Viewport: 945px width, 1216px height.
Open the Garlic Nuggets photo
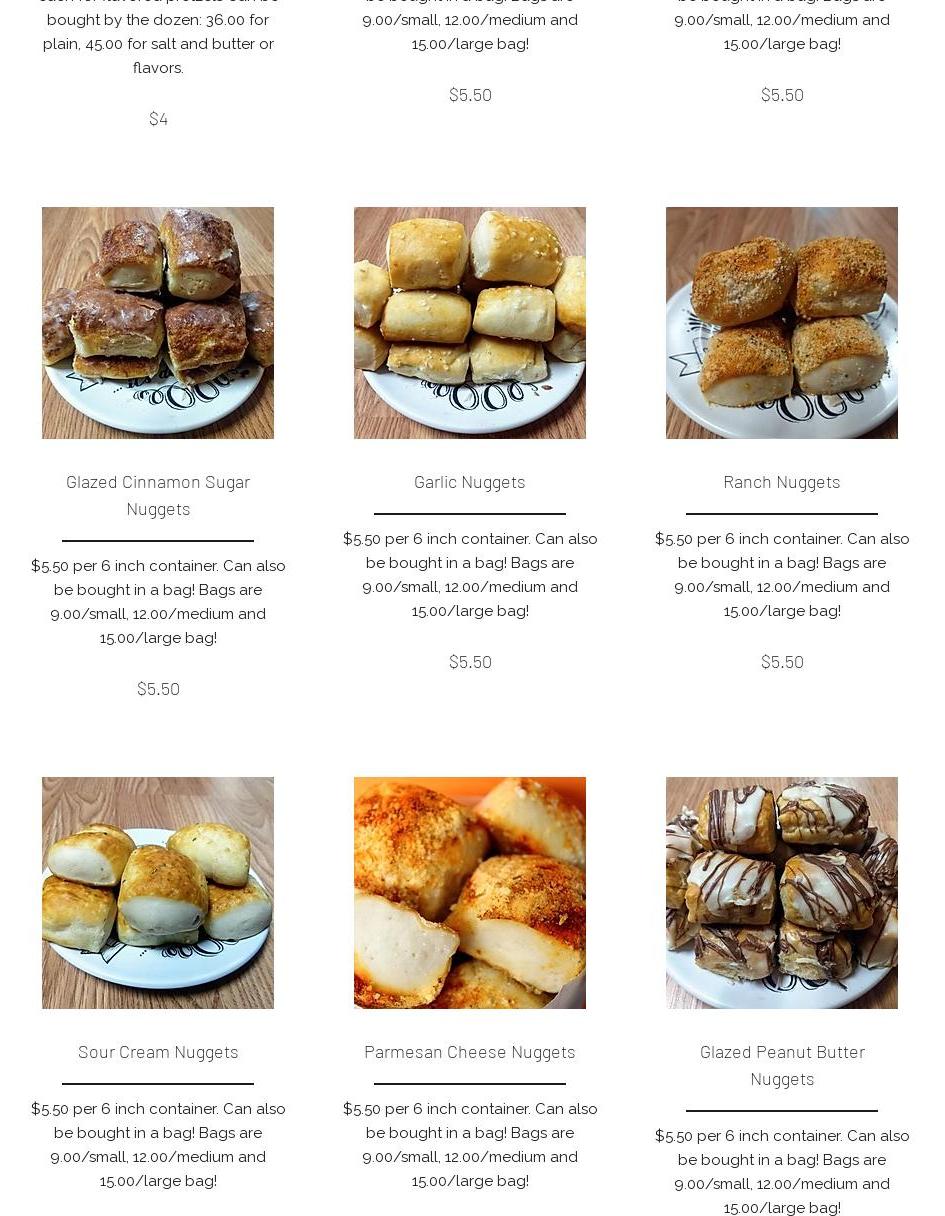click(x=470, y=323)
